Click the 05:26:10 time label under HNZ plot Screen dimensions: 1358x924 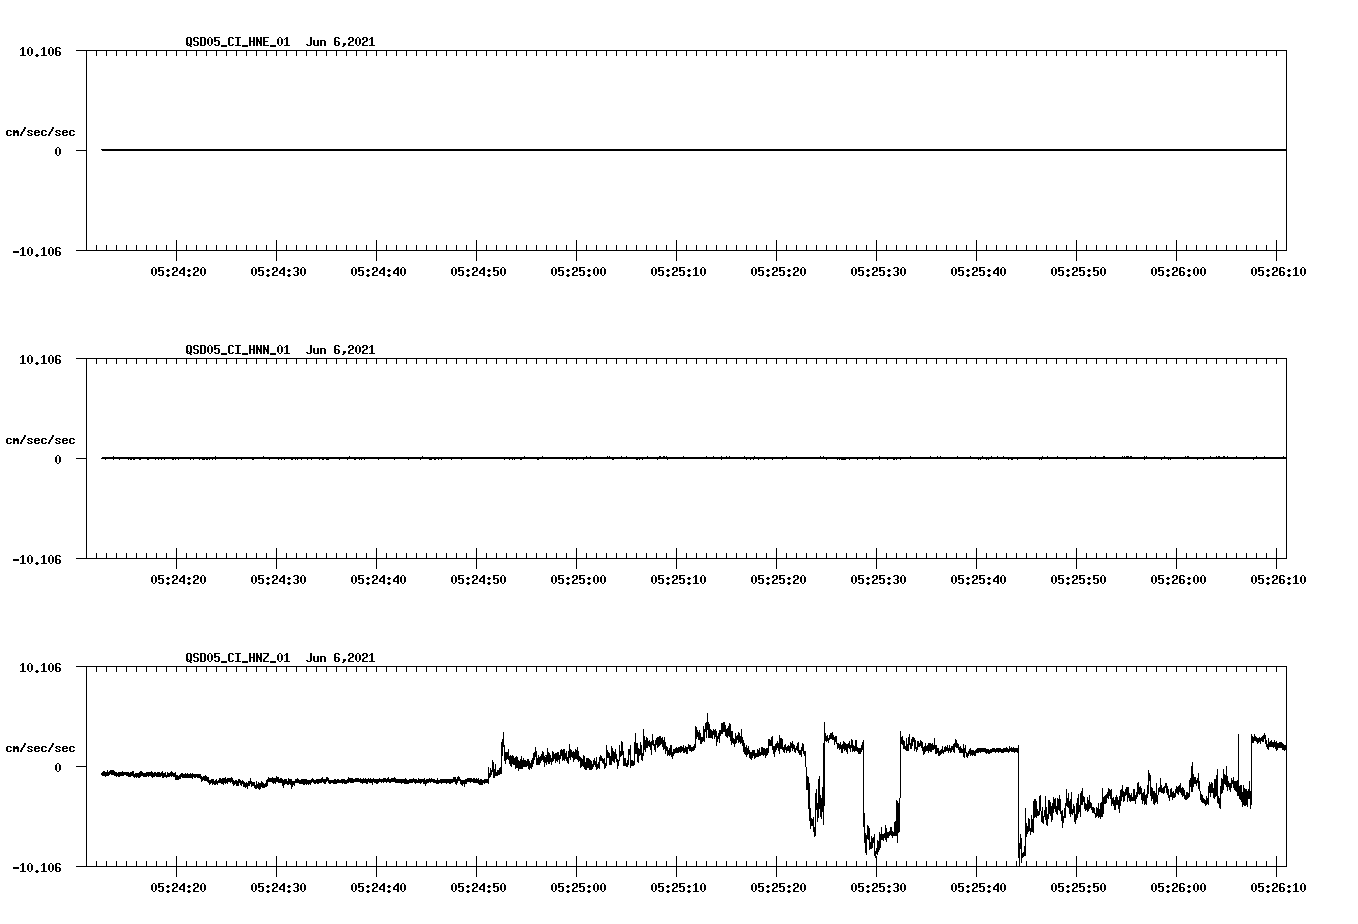(x=1278, y=887)
